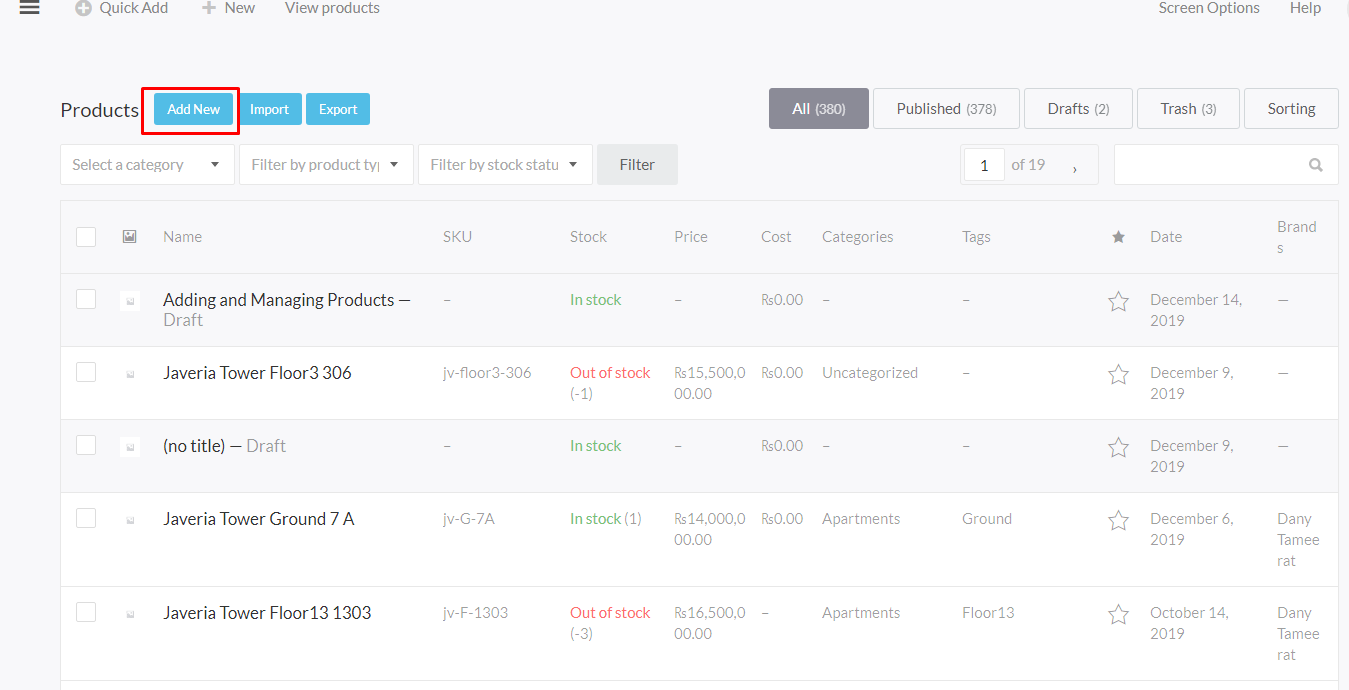1349x690 pixels.
Task: Open the Trash tab
Action: 1188,109
